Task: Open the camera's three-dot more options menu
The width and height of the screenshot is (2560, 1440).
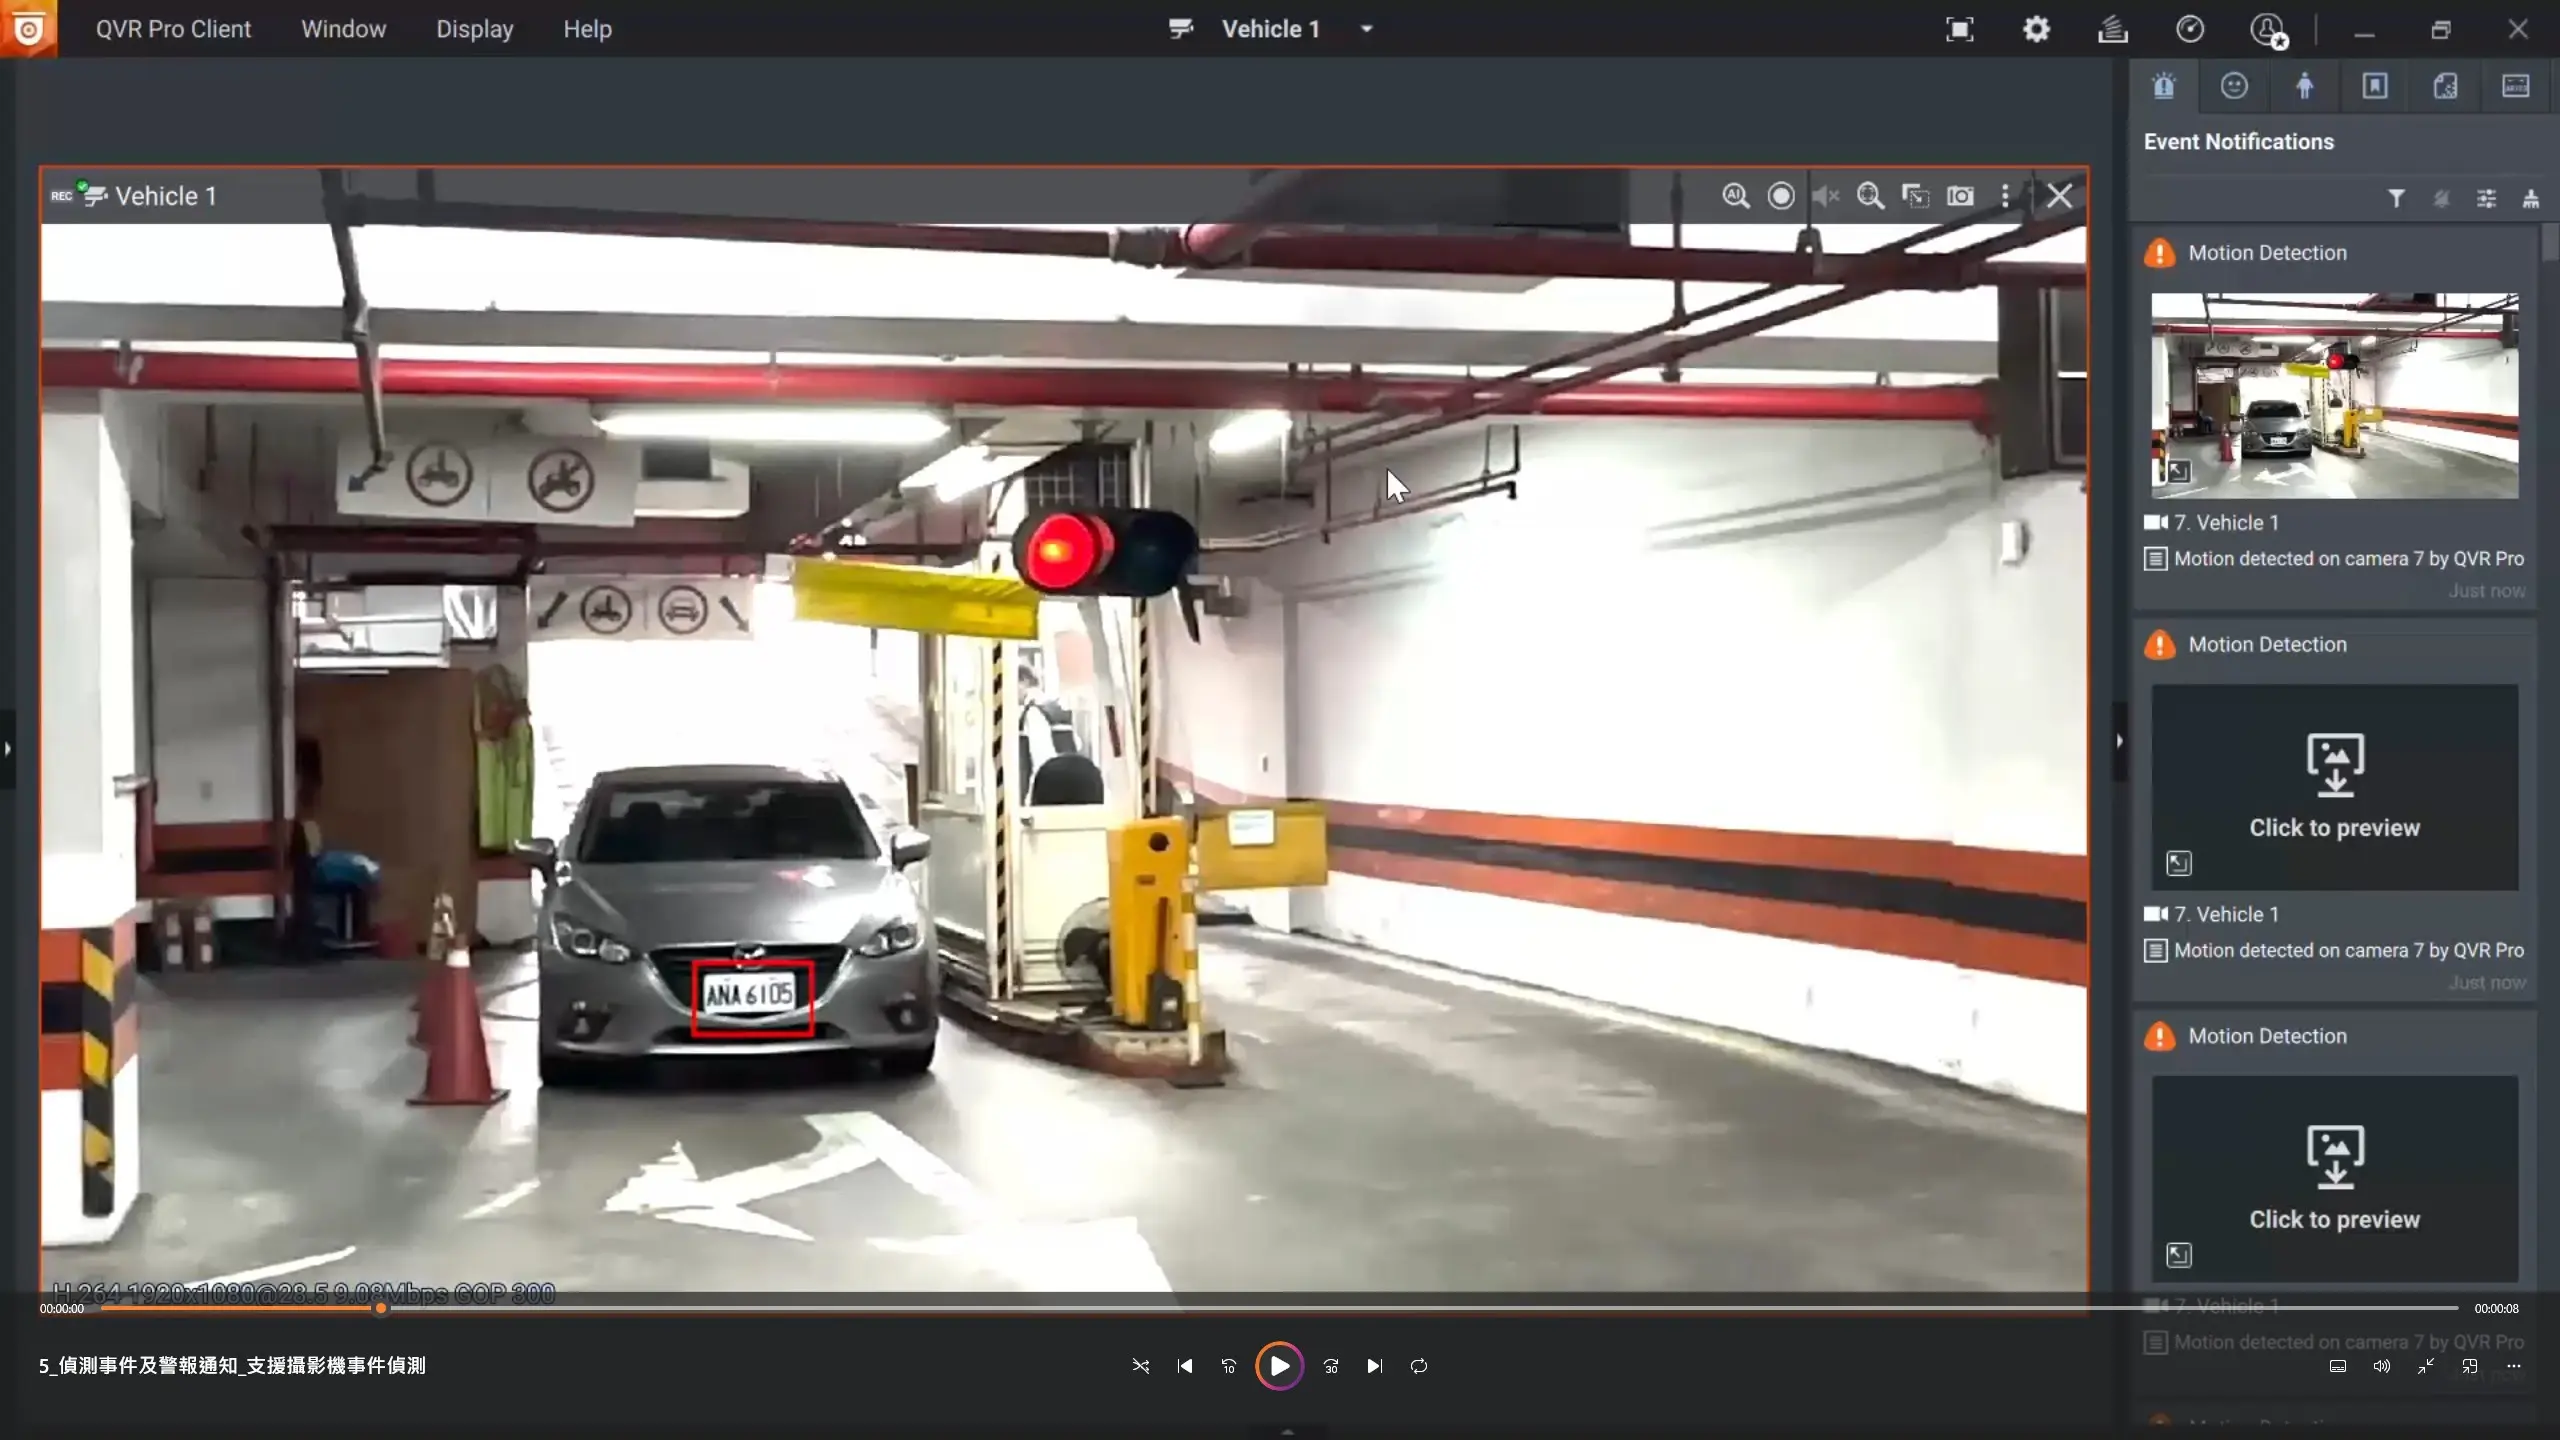Action: click(2005, 196)
